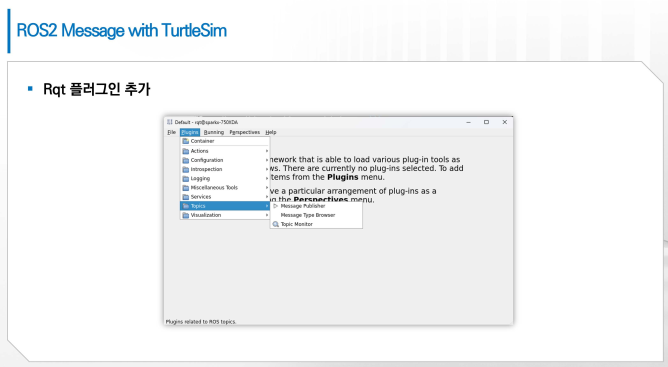The width and height of the screenshot is (668, 367).
Task: Click the Message Publisher play-arrow icon
Action: click(x=276, y=206)
